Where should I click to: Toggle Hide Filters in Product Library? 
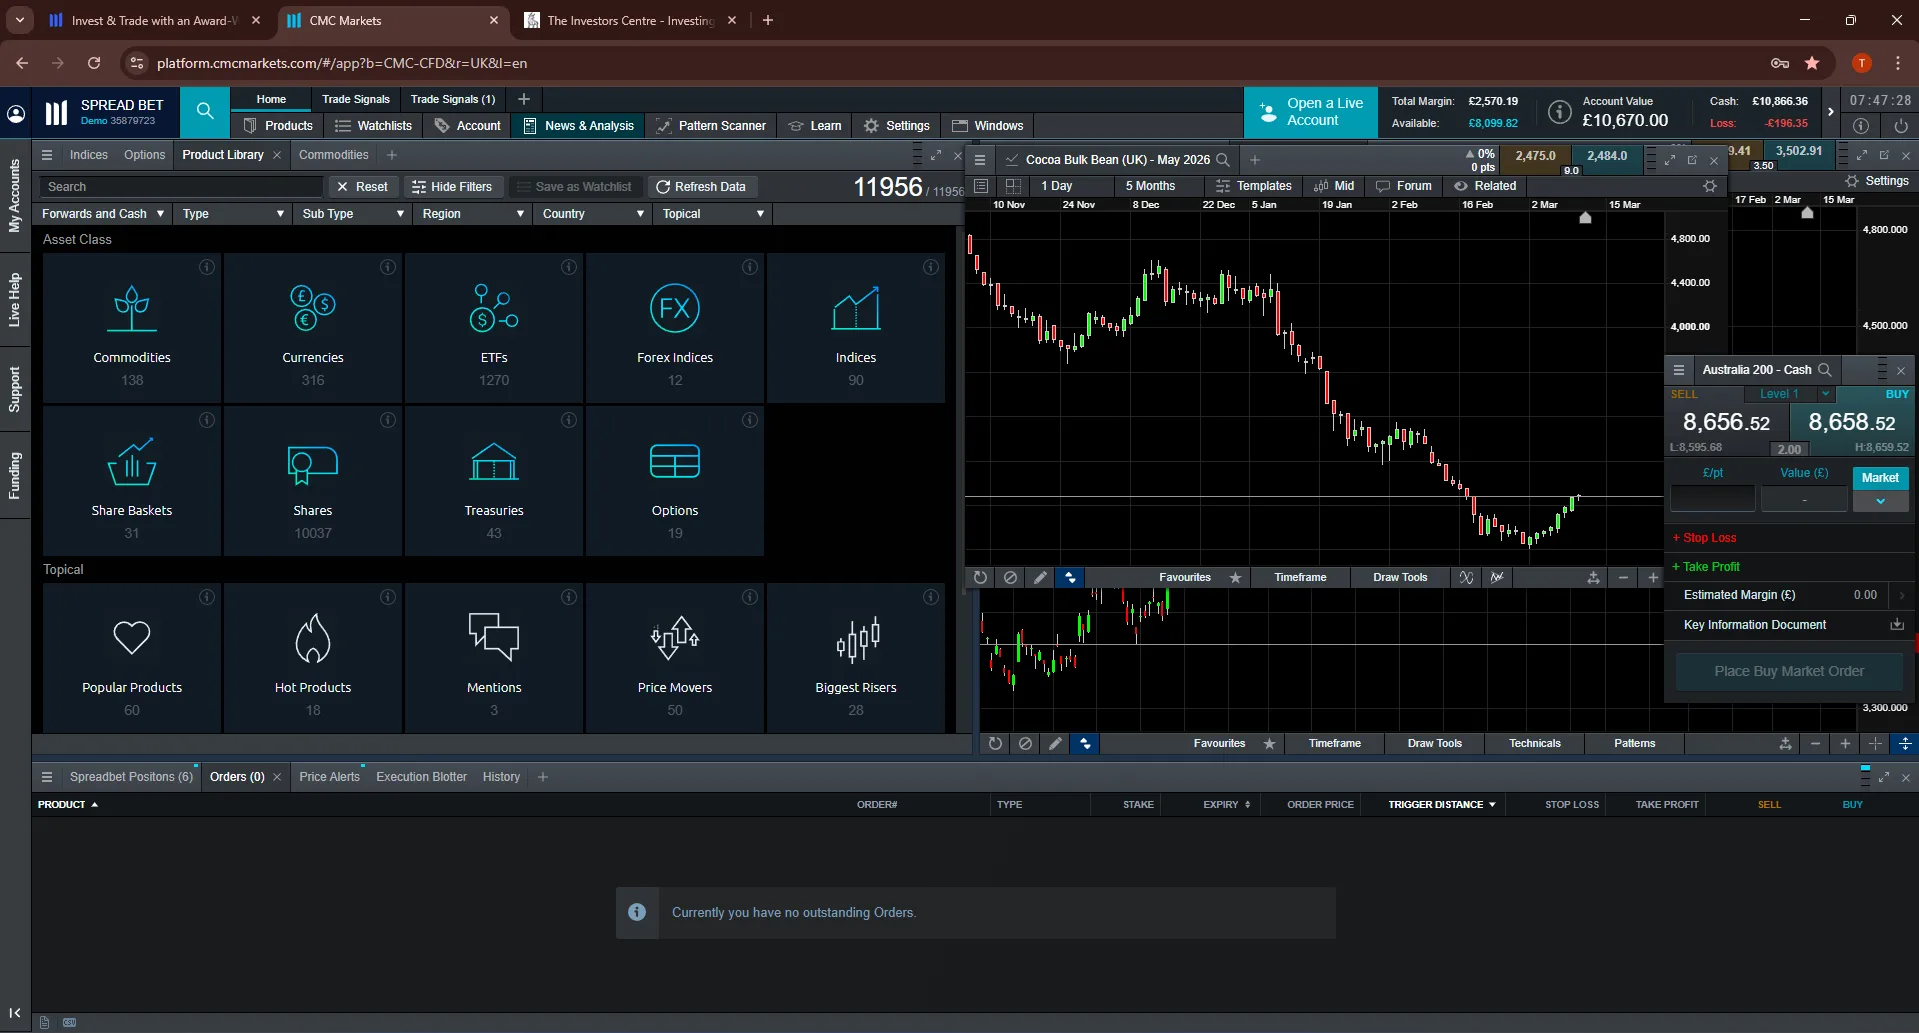pyautogui.click(x=452, y=187)
